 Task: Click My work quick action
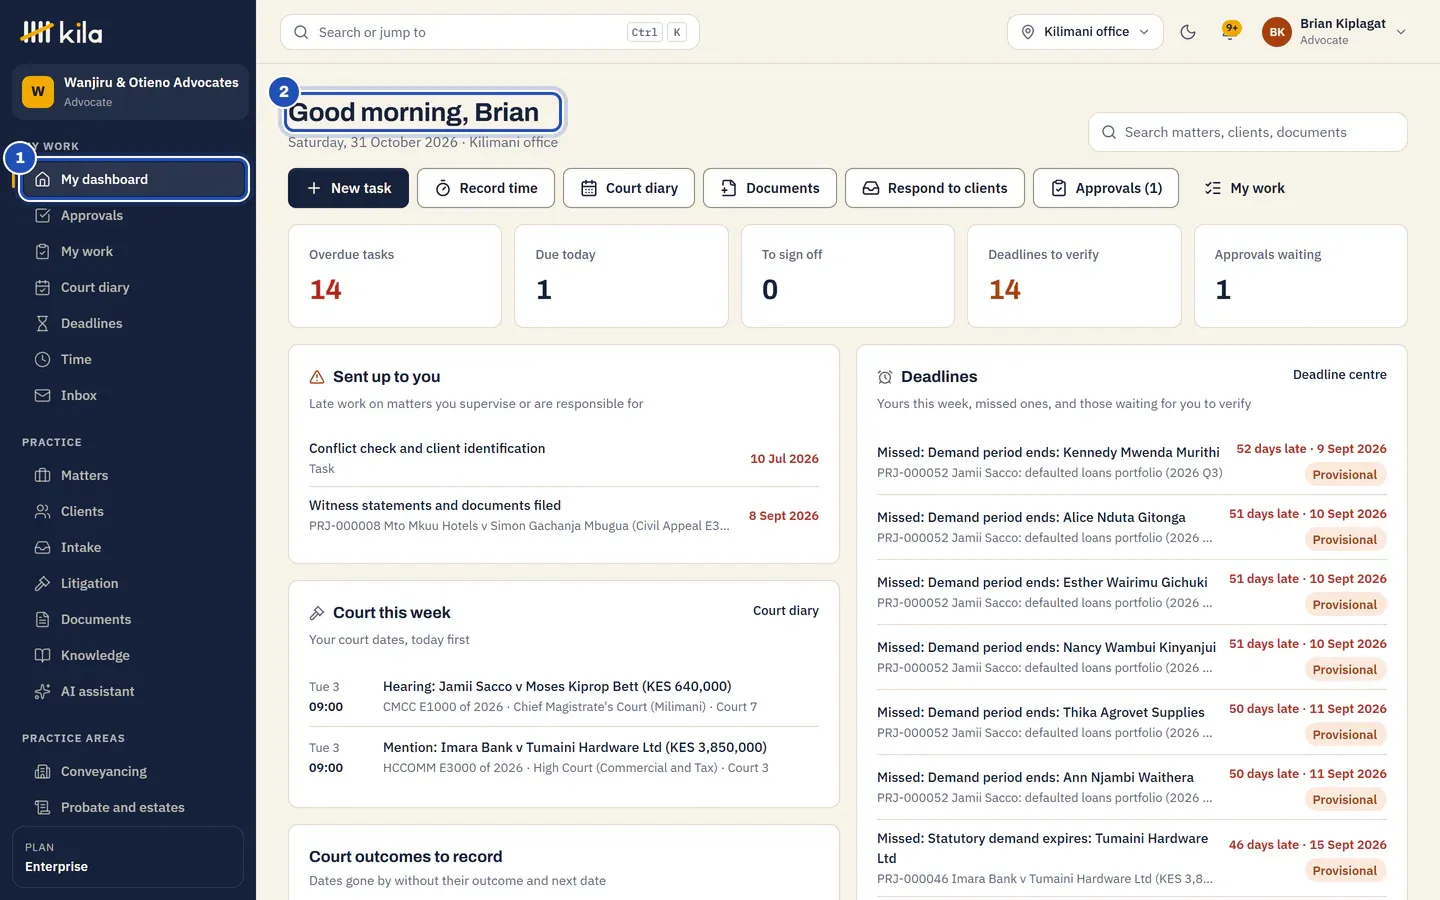pos(1245,188)
